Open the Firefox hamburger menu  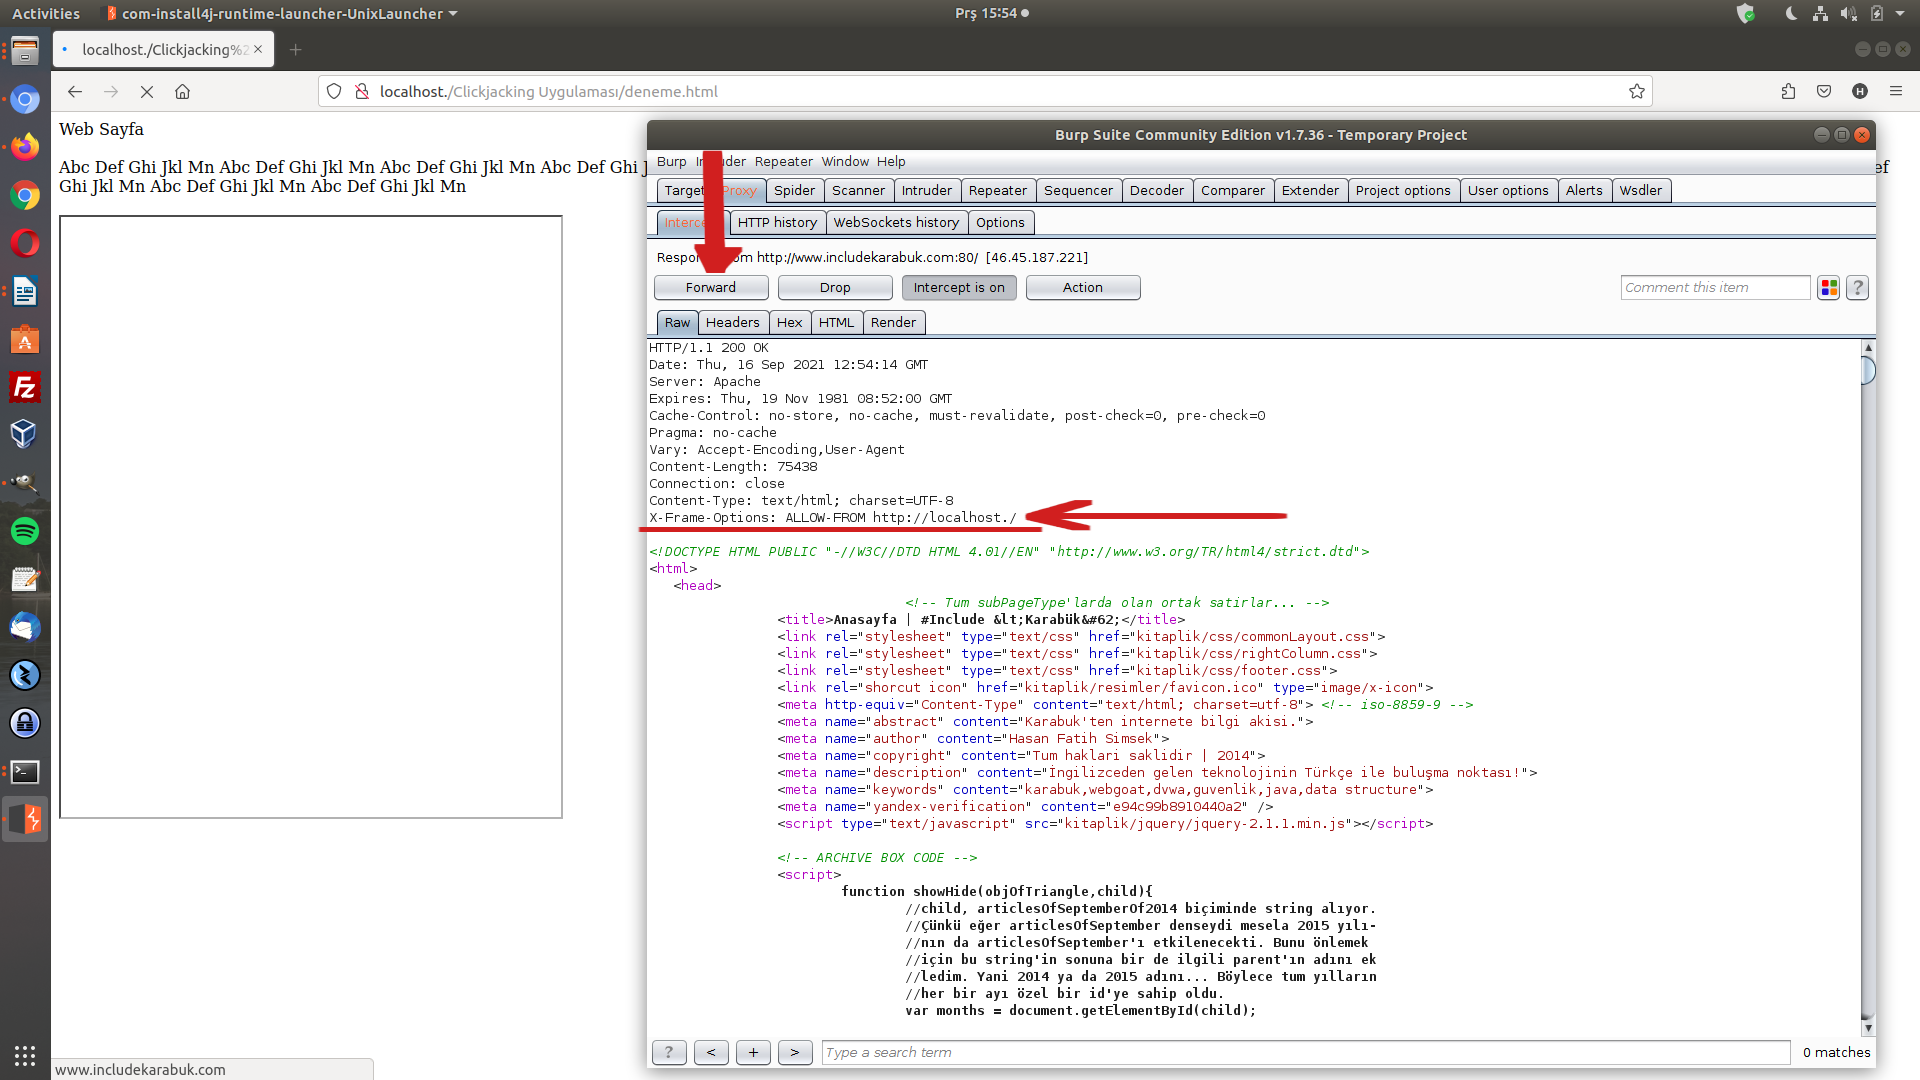[1895, 91]
